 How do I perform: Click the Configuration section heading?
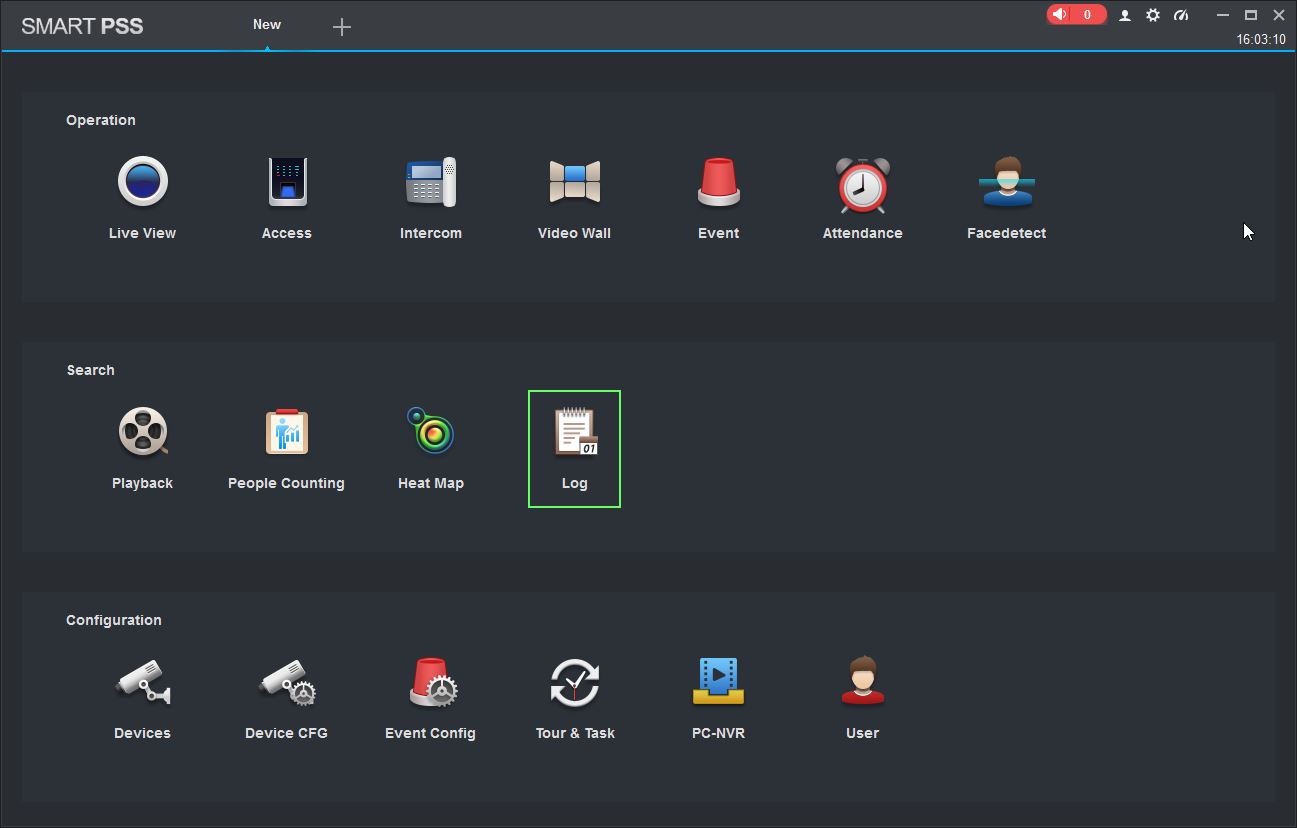point(114,620)
